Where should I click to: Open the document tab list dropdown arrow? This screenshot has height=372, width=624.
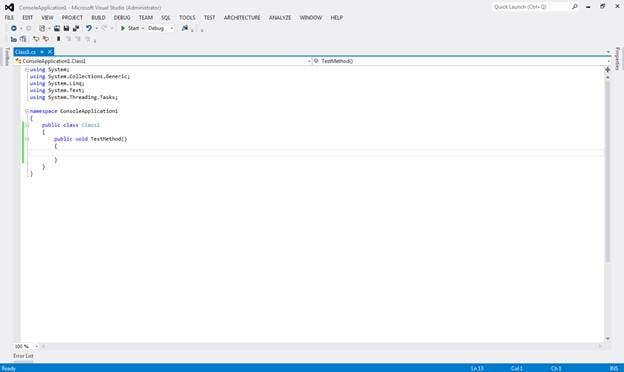(x=608, y=52)
